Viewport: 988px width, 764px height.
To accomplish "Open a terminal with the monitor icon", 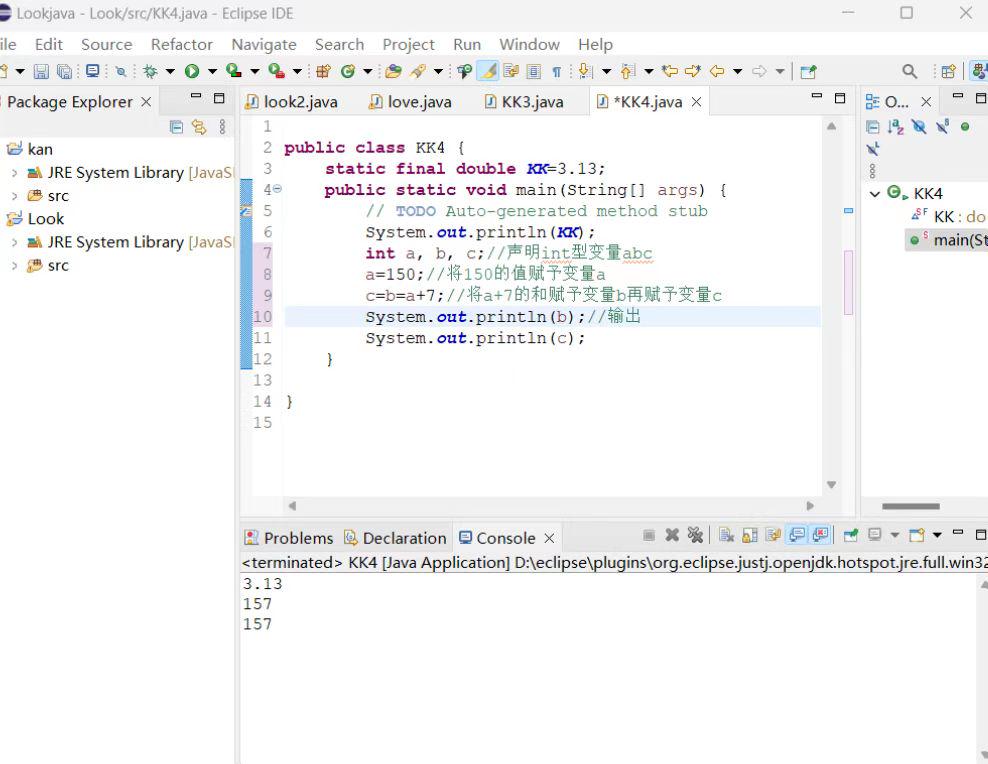I will (93, 71).
